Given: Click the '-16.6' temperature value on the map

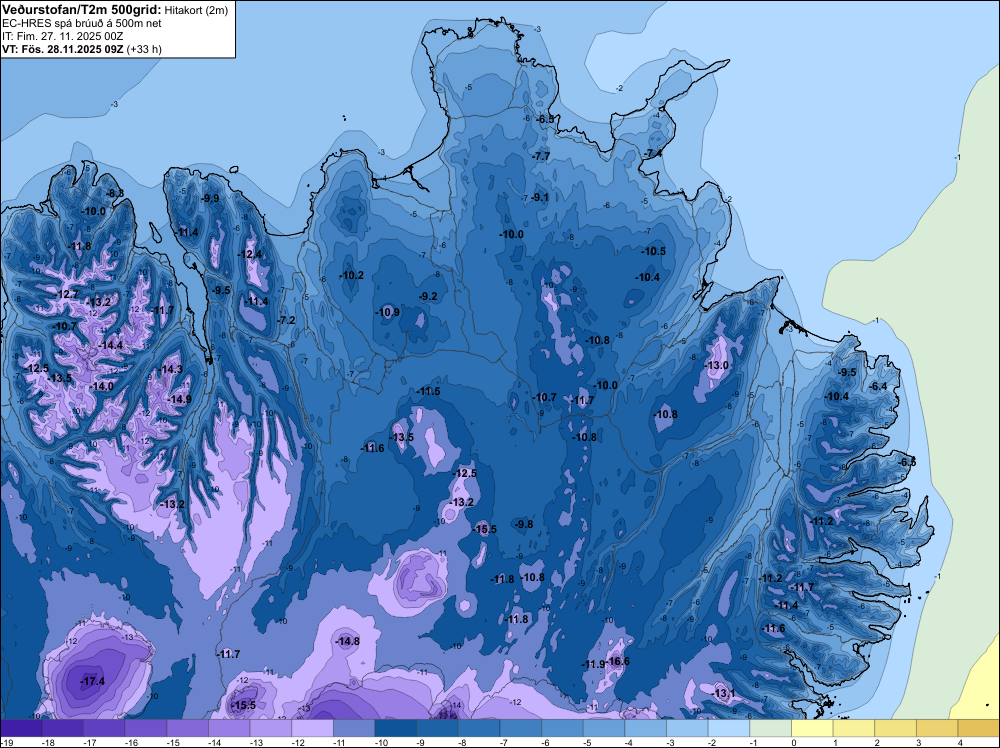Looking at the screenshot, I should point(618,661).
